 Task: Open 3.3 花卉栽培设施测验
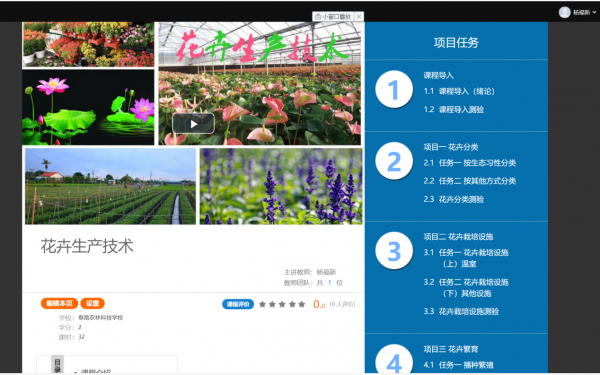click(x=461, y=311)
